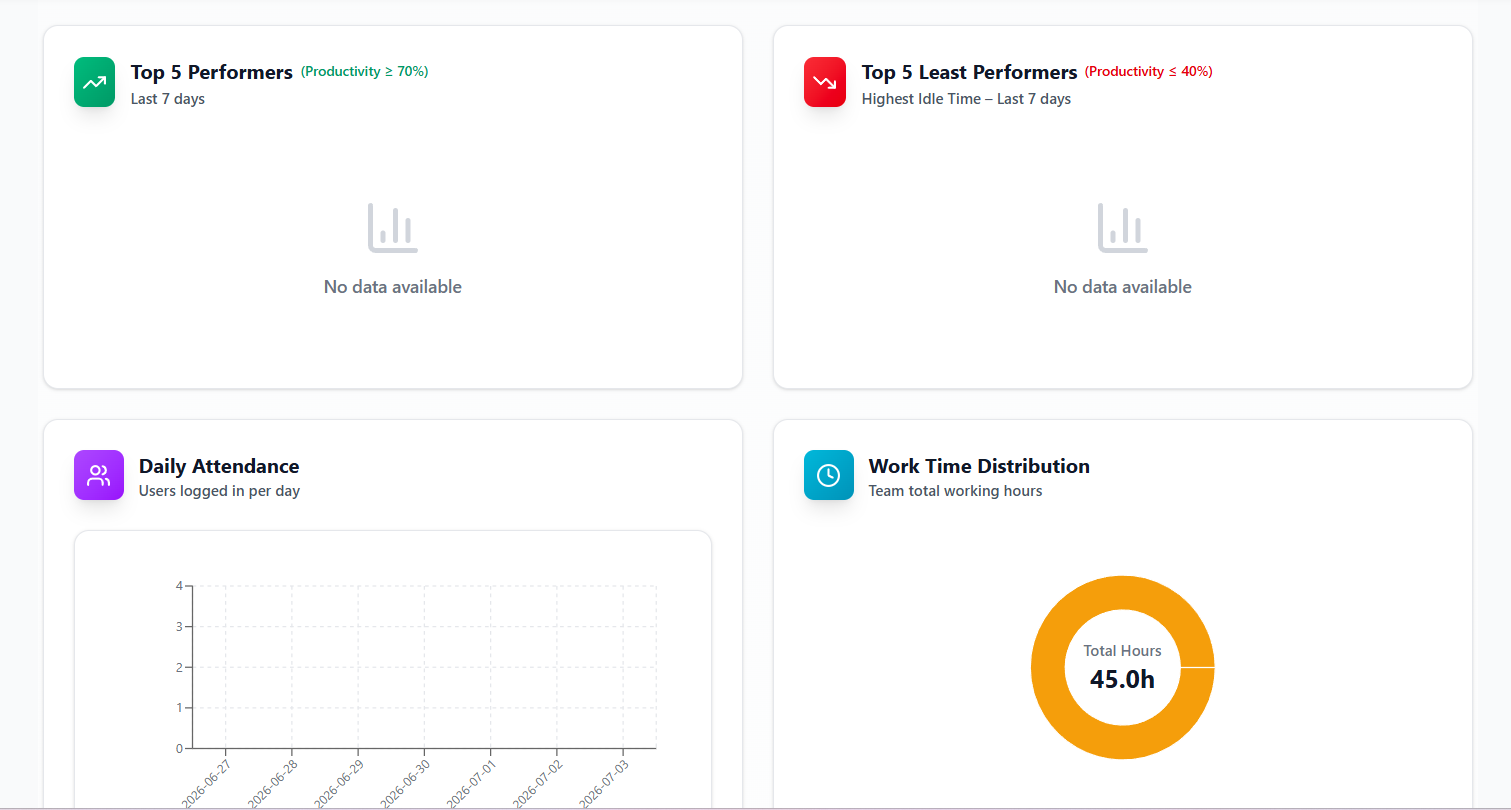This screenshot has width=1511, height=810.
Task: Click the y-axis value 0 on attendance chart
Action: click(x=178, y=748)
